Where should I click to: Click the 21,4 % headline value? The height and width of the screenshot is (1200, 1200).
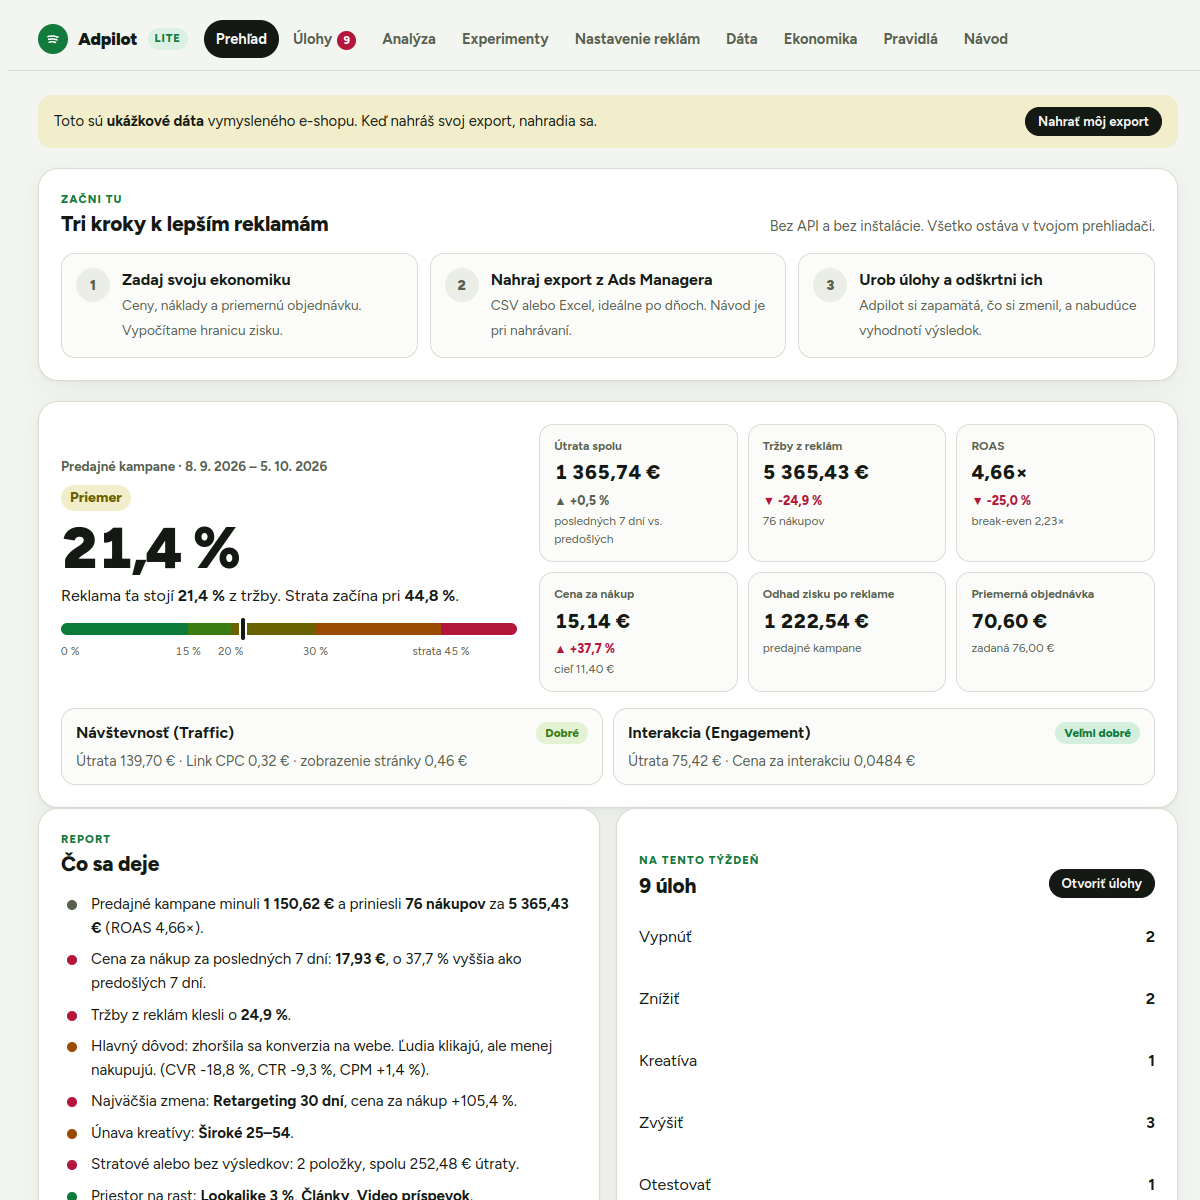click(151, 548)
